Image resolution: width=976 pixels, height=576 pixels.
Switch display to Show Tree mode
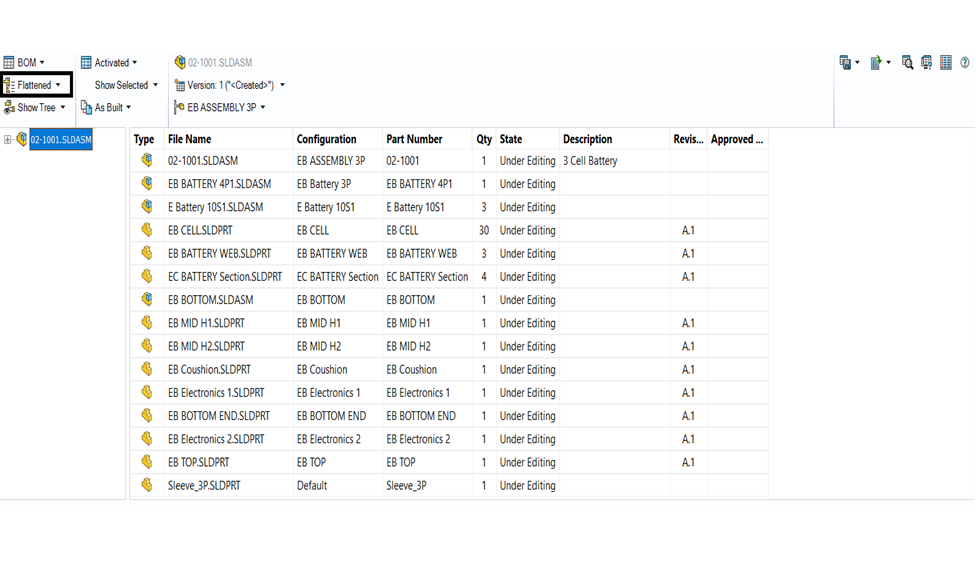pos(37,107)
